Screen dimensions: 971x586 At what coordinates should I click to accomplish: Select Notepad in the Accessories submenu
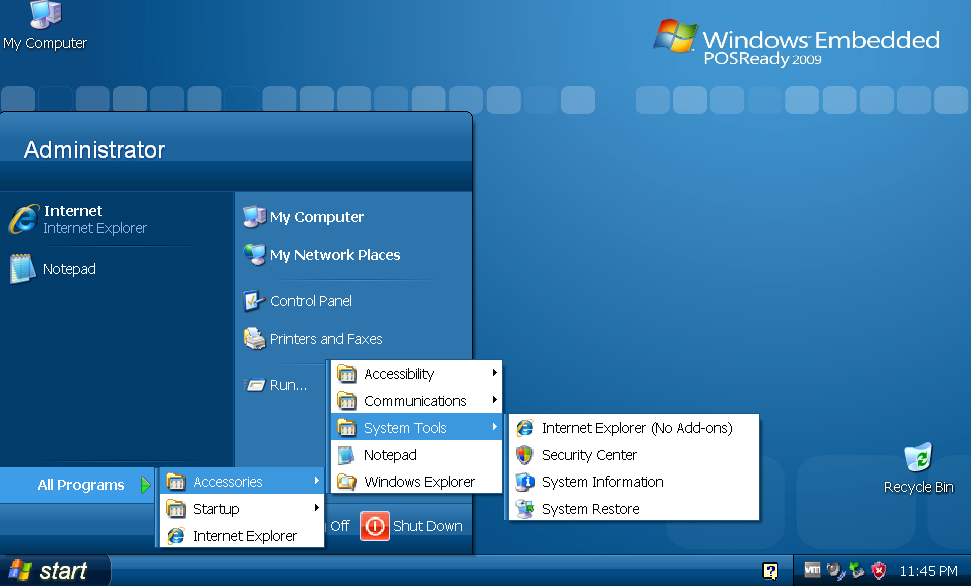[416, 455]
